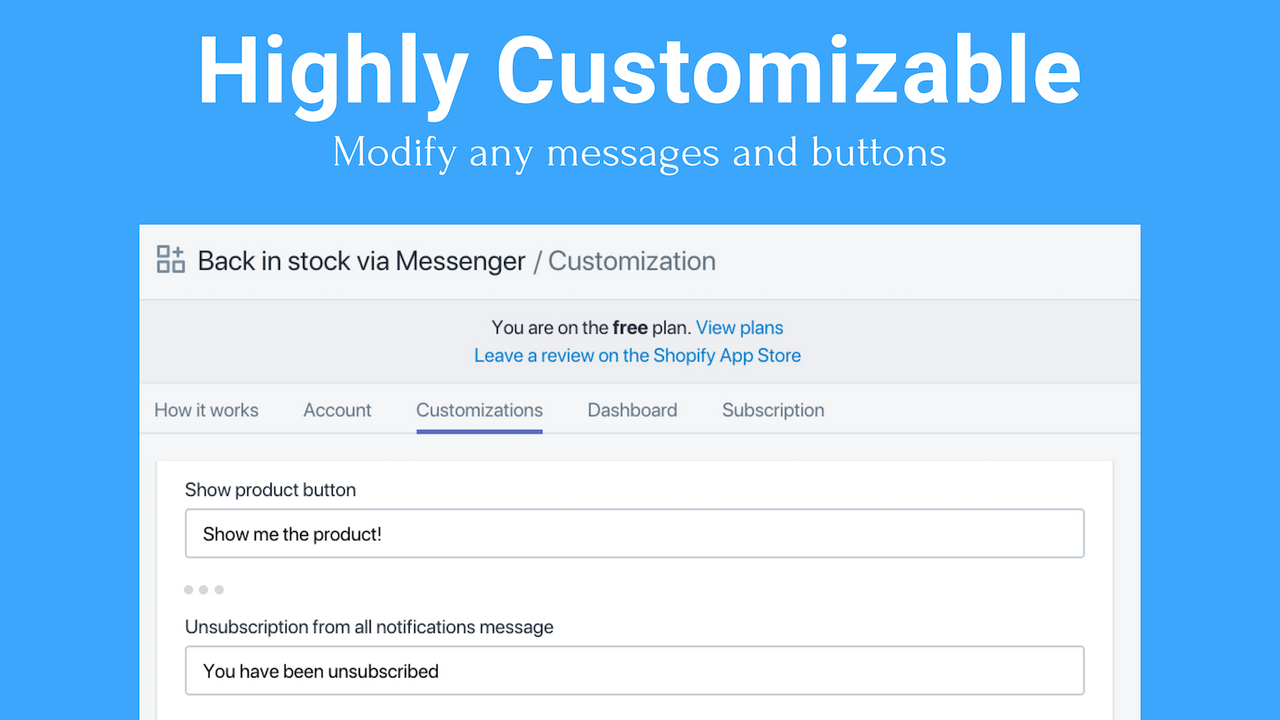Click the breadcrumb Back in stock via Messenger
Image resolution: width=1280 pixels, height=720 pixels.
tap(362, 261)
